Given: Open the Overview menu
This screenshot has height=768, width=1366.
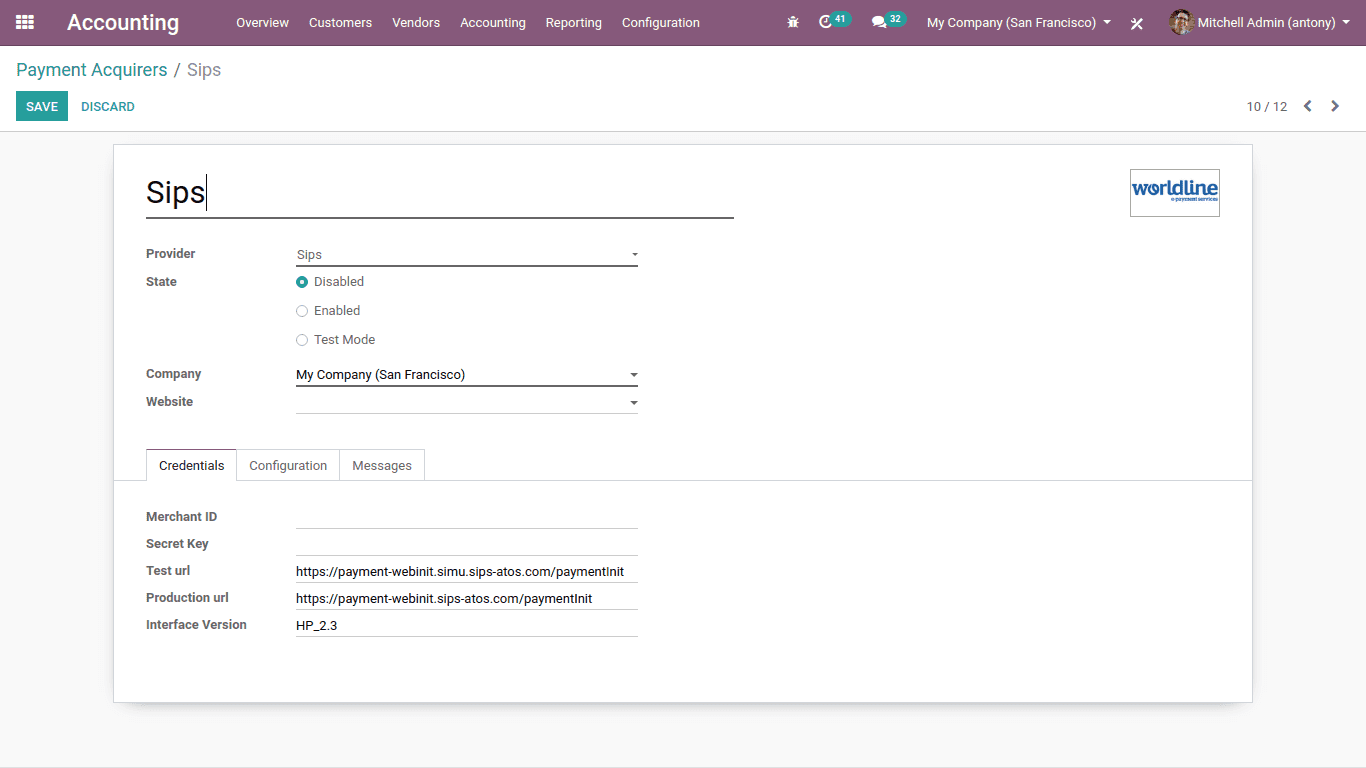Looking at the screenshot, I should (263, 22).
